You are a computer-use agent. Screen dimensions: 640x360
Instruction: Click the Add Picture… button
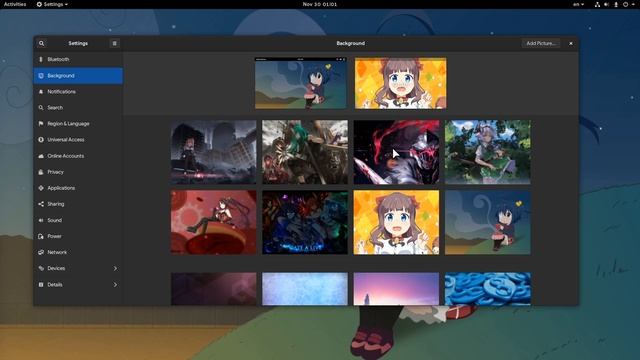tap(541, 43)
